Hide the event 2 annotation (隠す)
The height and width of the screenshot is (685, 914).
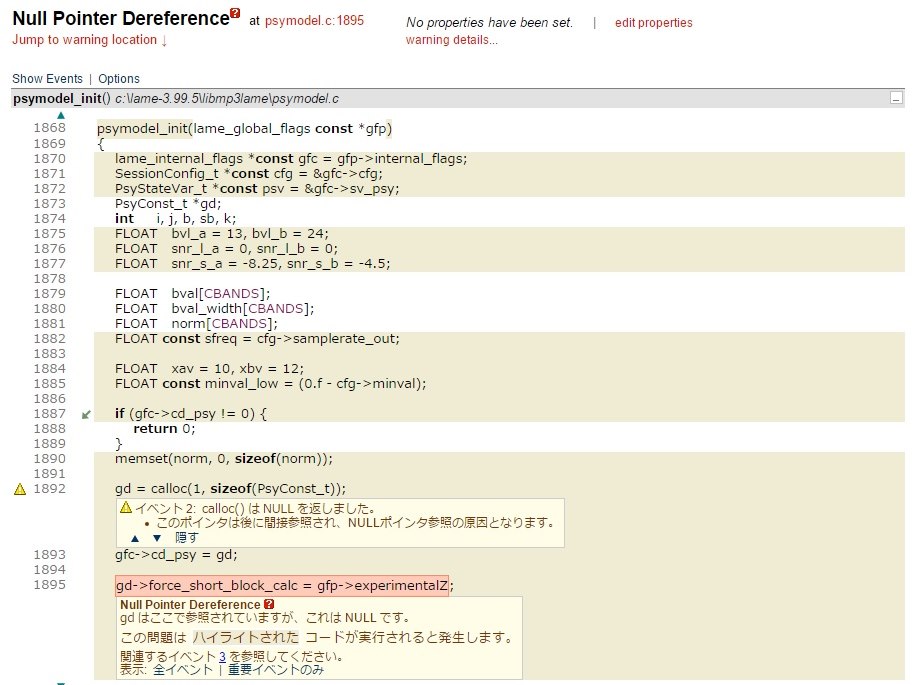tap(187, 538)
